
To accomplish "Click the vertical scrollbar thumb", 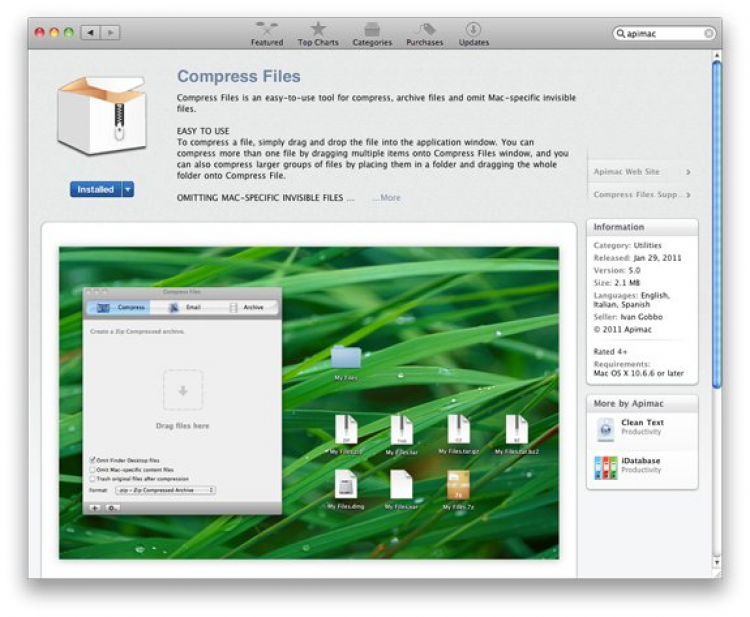I will coord(717,225).
